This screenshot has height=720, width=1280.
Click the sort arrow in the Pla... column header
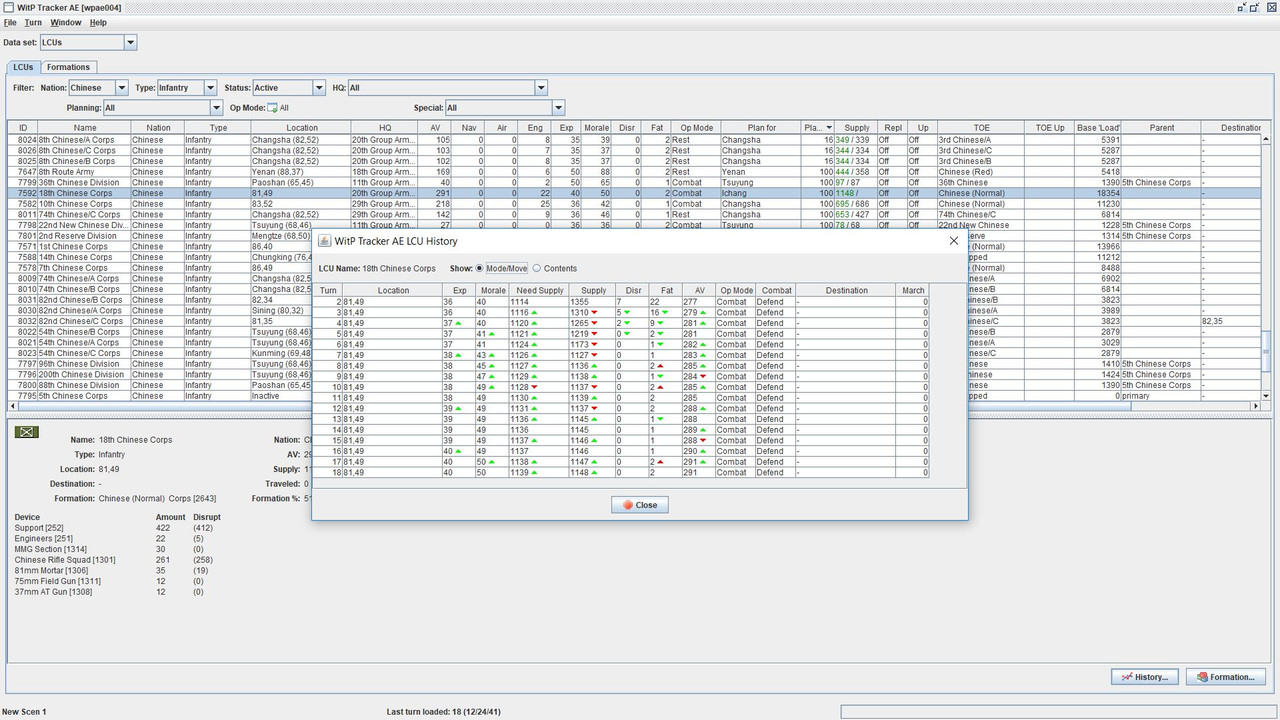[x=829, y=128]
